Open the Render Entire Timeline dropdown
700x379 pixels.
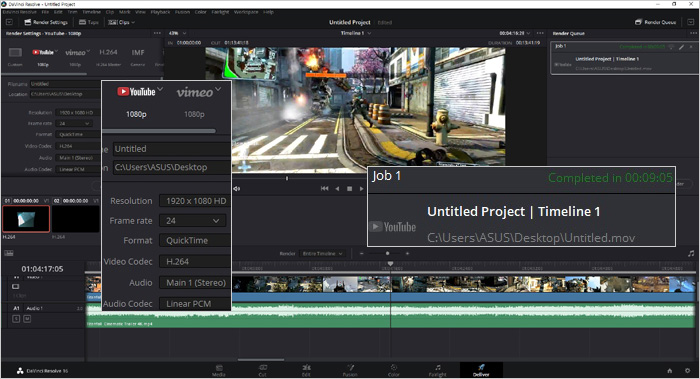pos(322,254)
